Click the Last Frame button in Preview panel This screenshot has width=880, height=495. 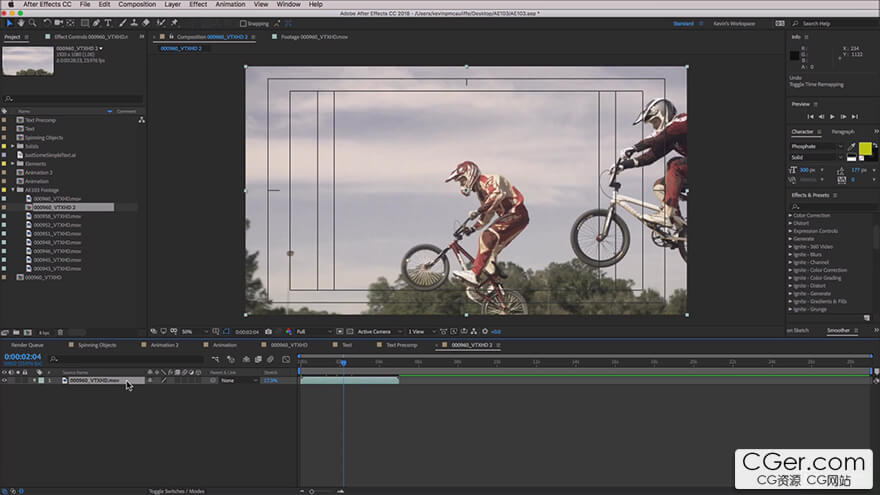coord(855,117)
